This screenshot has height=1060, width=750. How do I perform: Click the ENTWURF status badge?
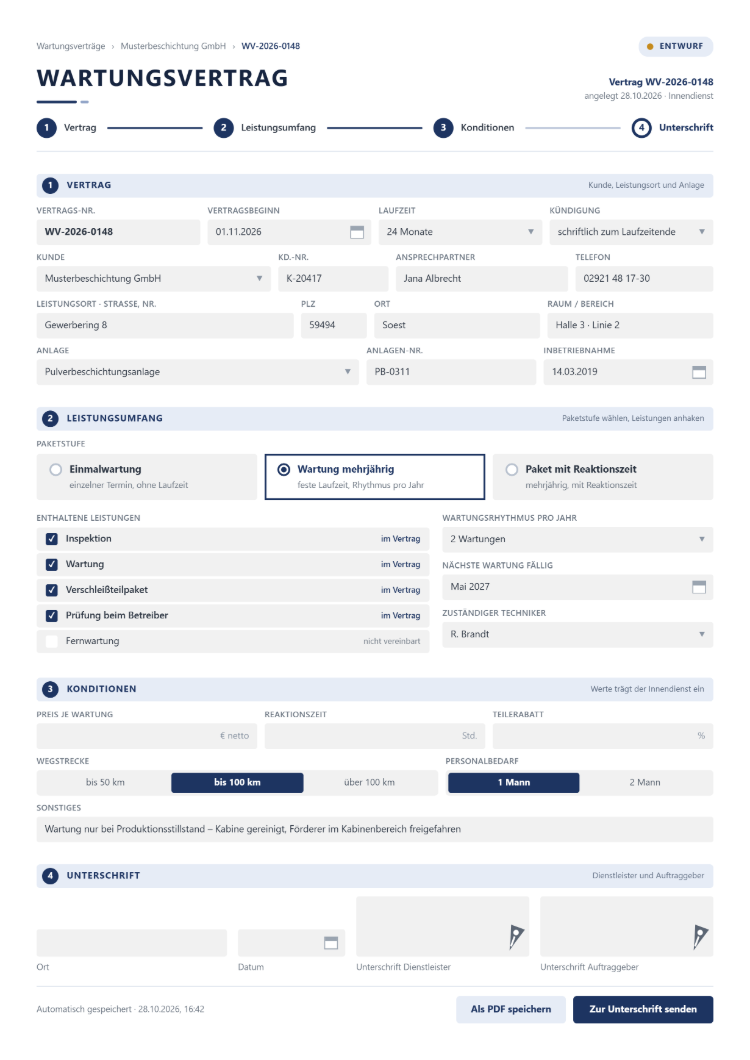[676, 46]
